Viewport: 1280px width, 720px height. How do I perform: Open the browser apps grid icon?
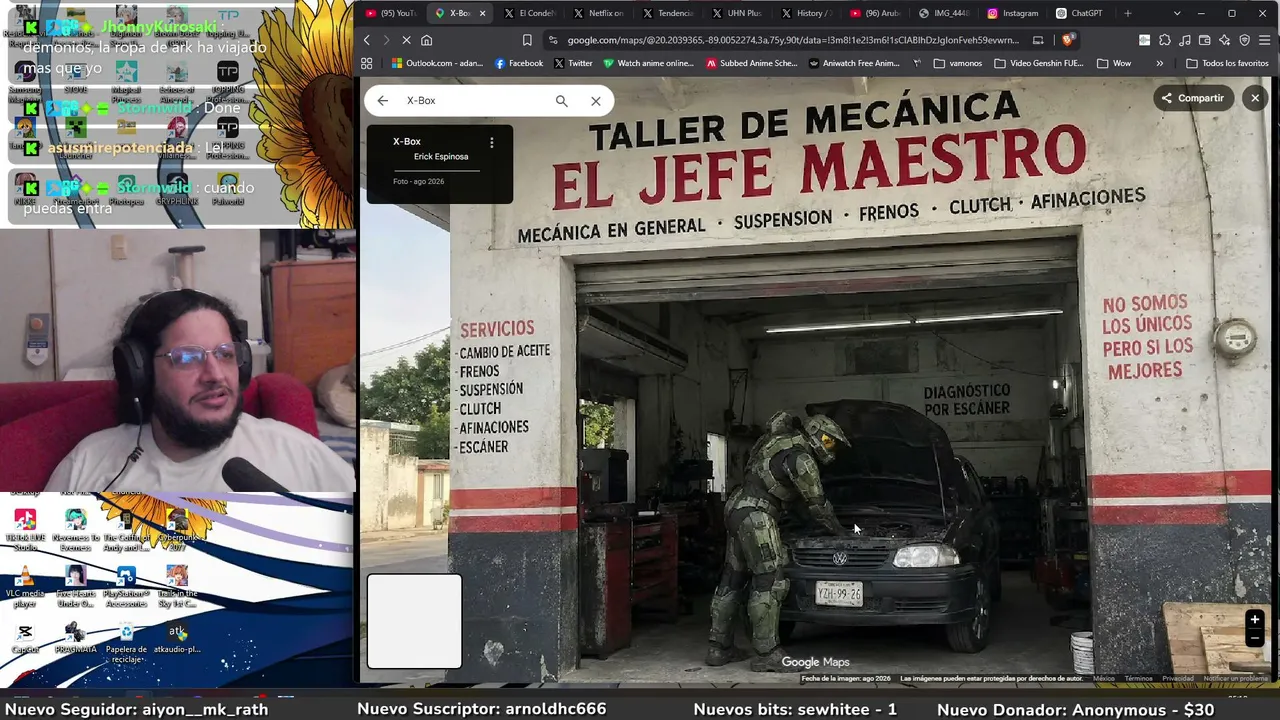(367, 63)
